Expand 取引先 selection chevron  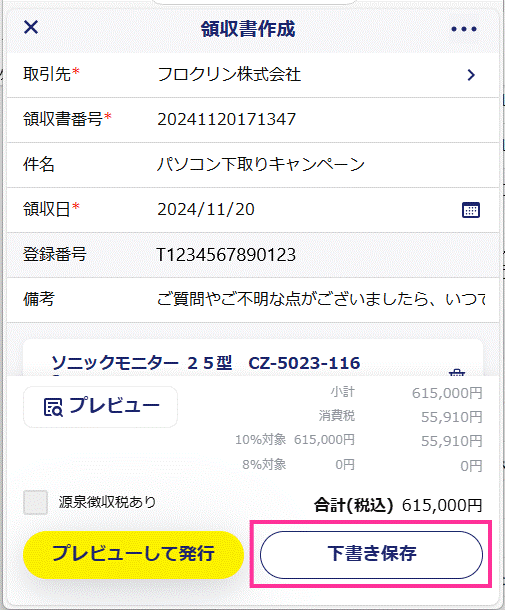(x=471, y=75)
